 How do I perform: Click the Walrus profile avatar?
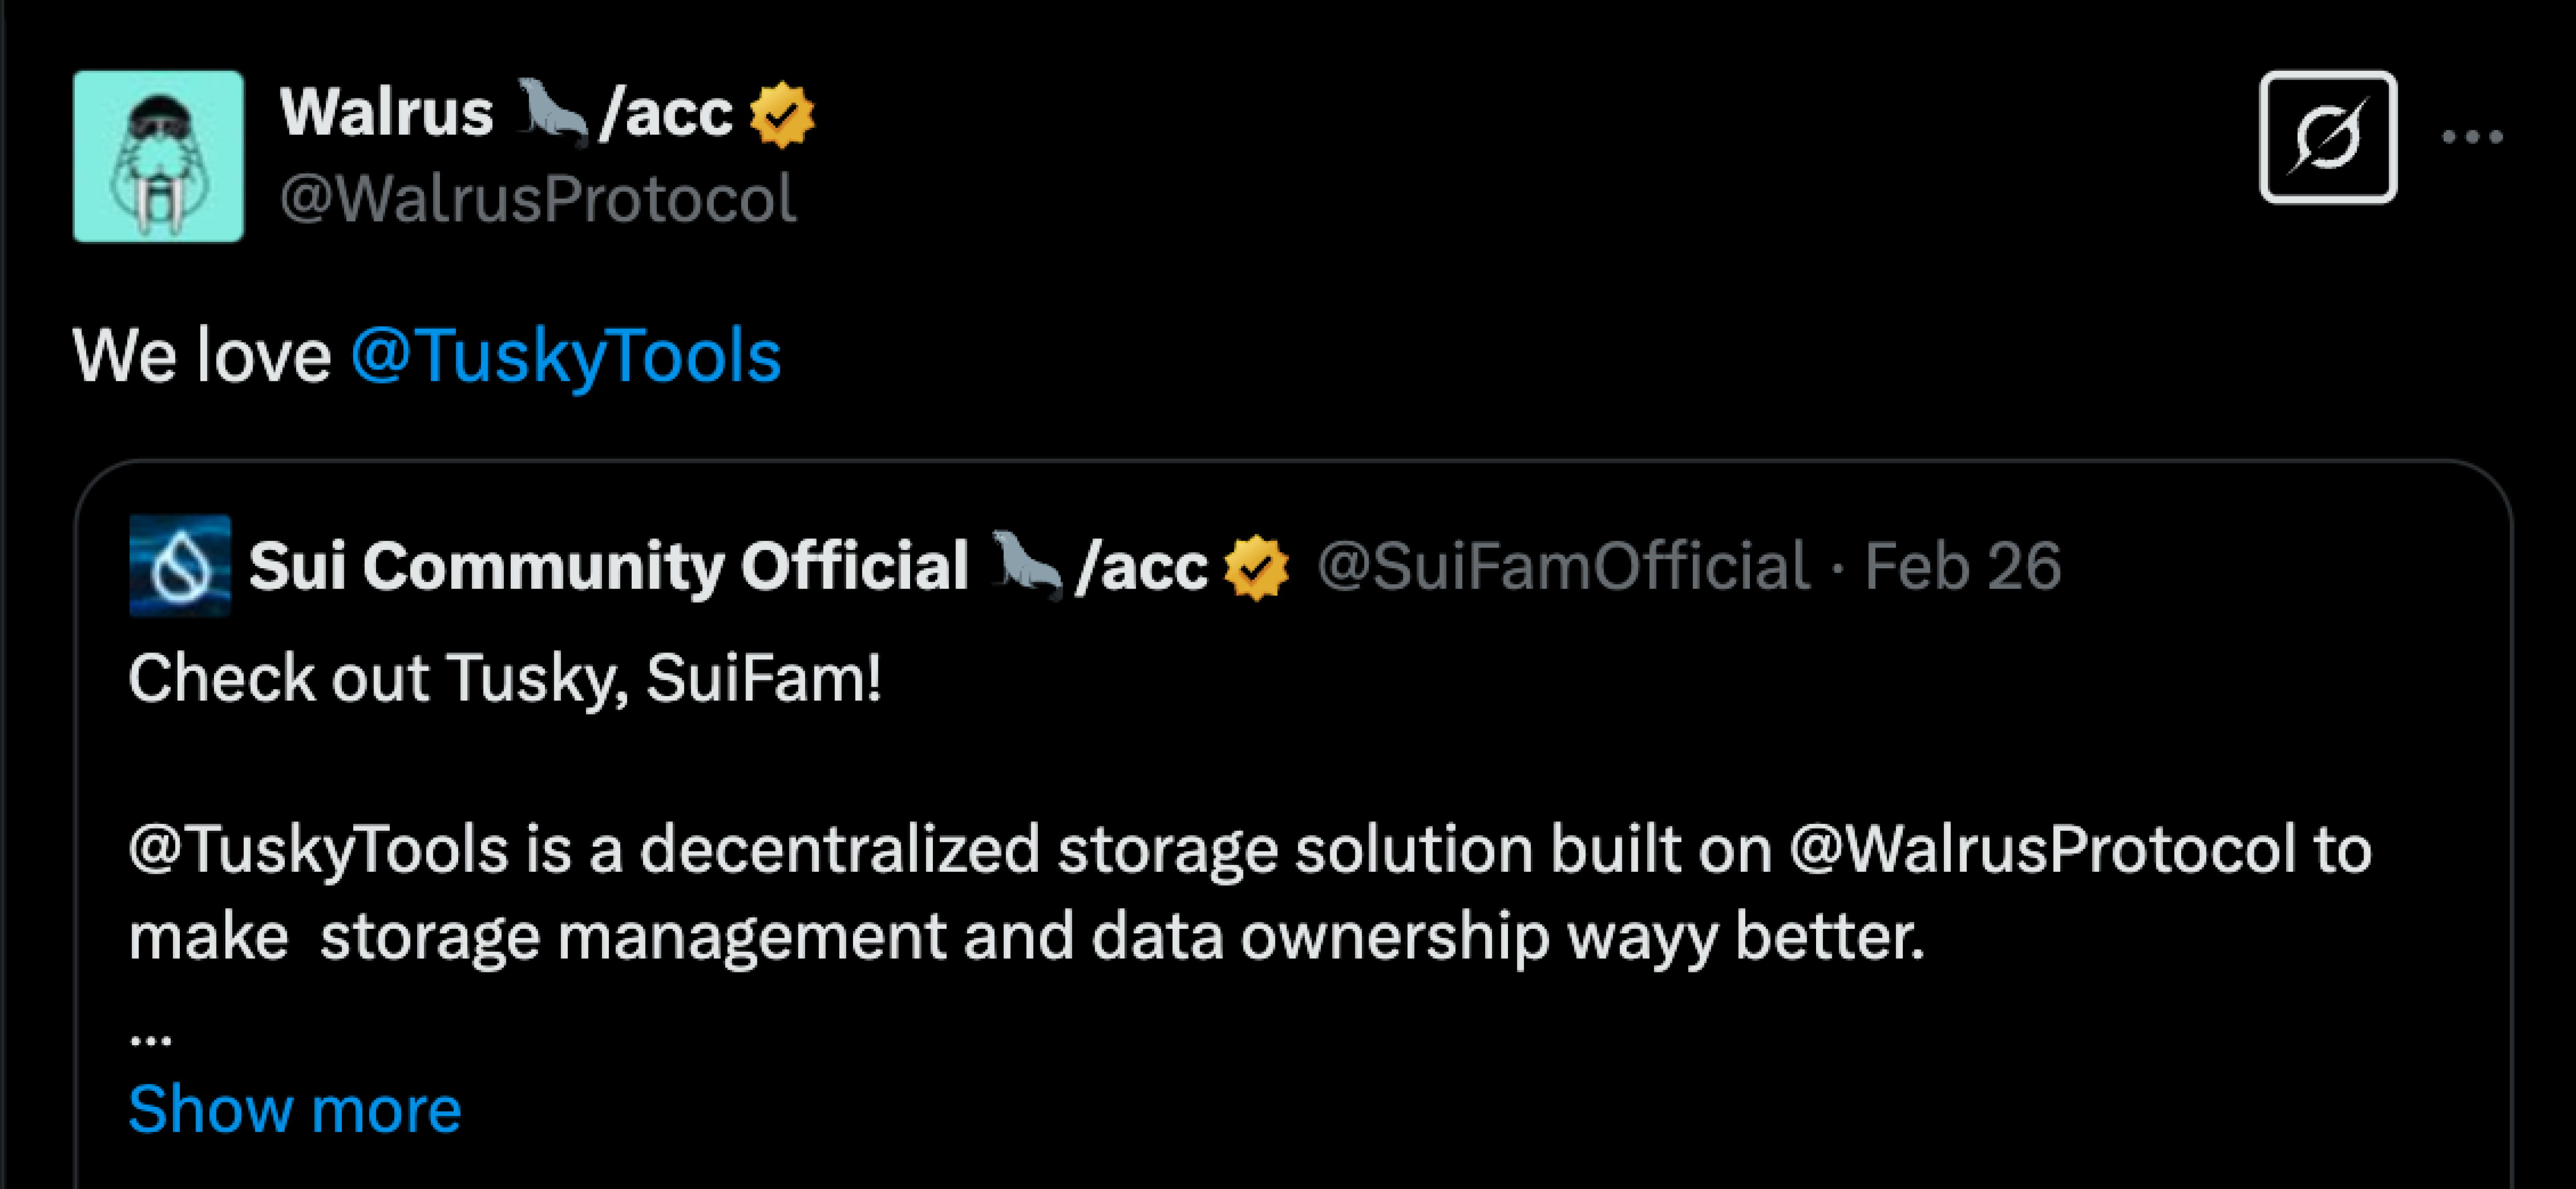[x=158, y=156]
